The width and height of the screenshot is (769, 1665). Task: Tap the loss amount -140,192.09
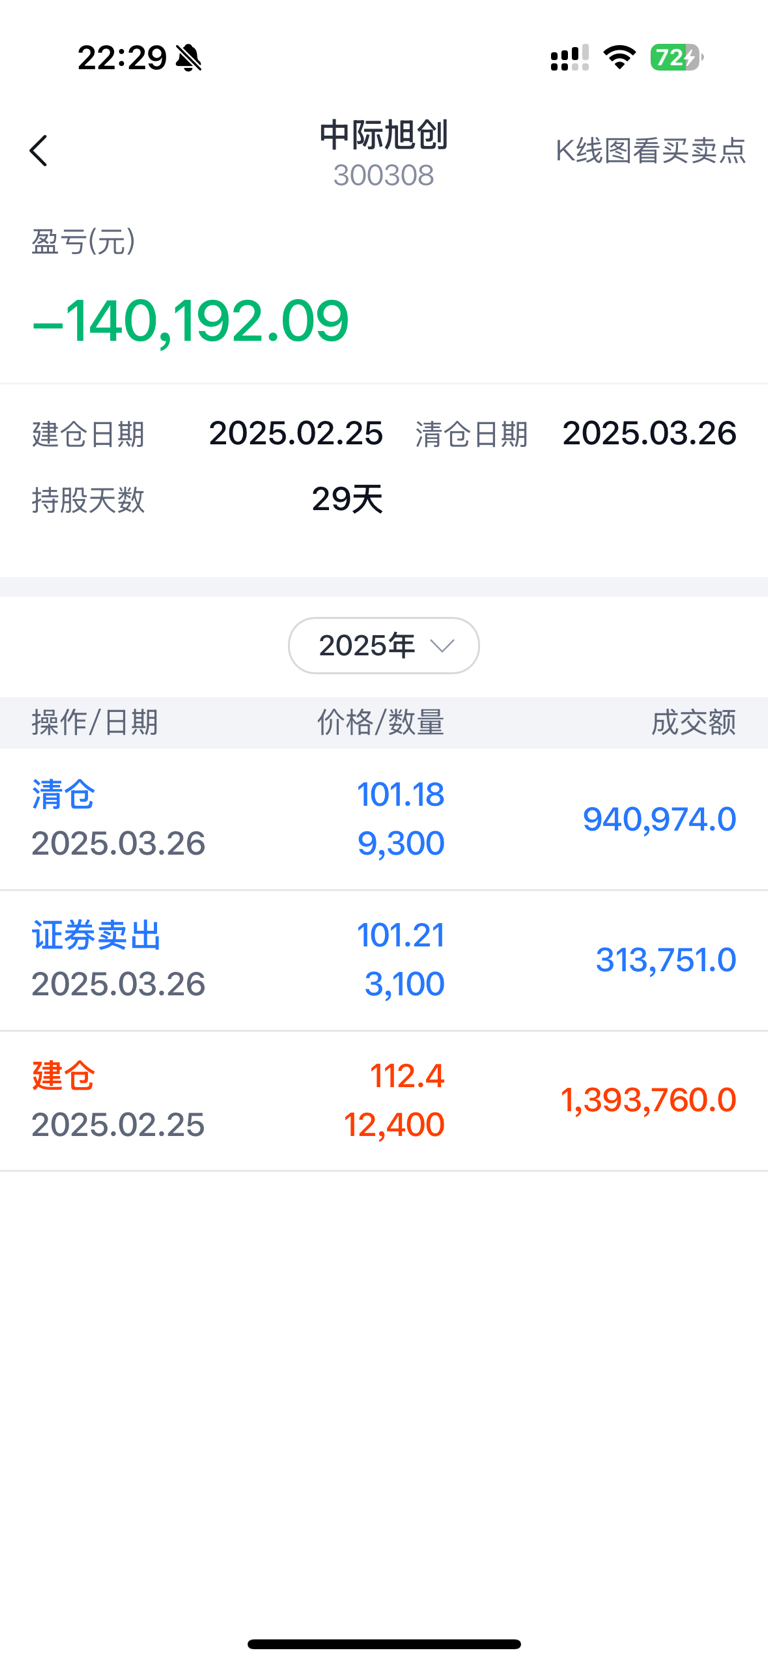click(x=190, y=321)
